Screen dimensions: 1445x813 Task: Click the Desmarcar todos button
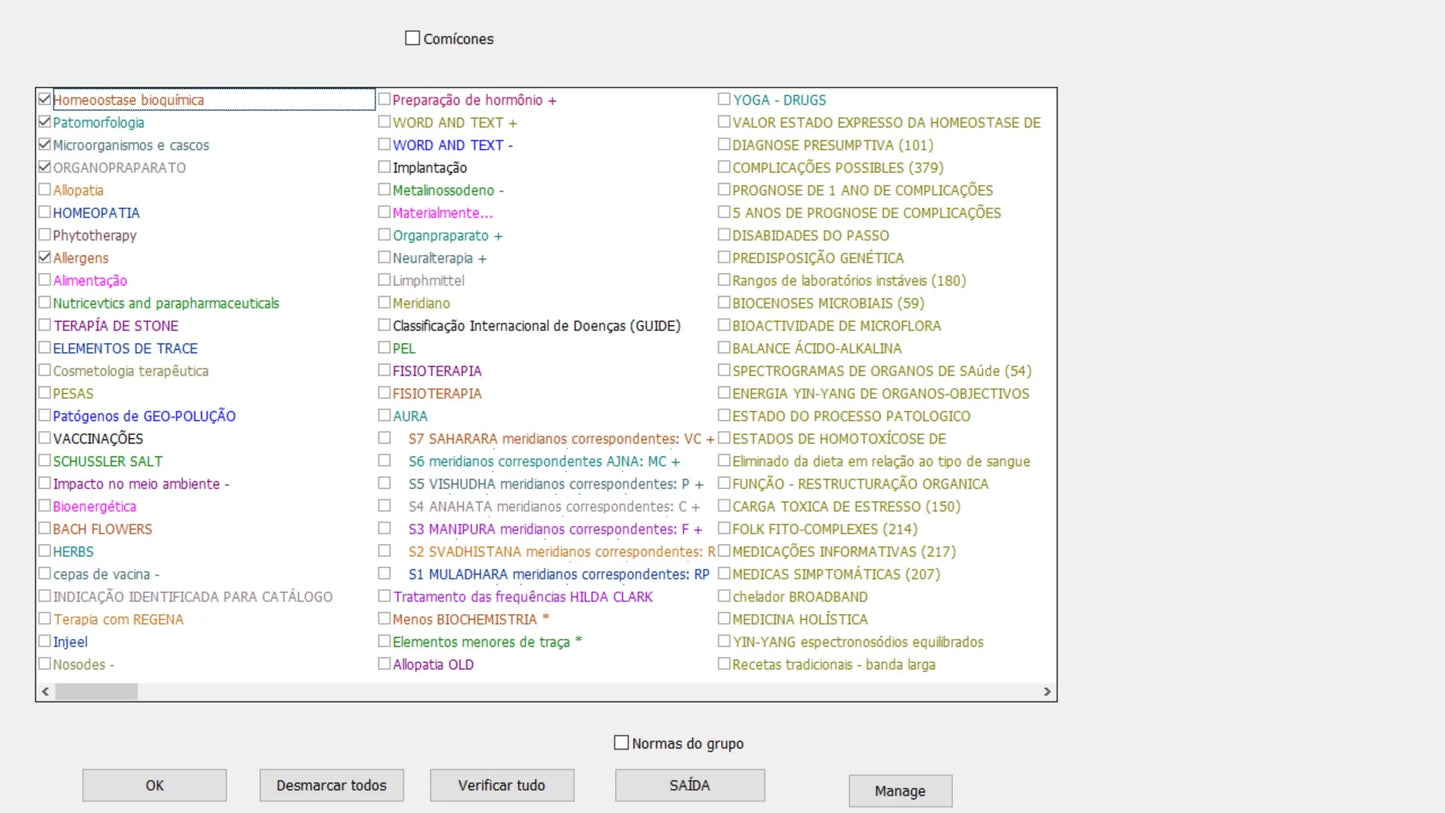coord(331,786)
